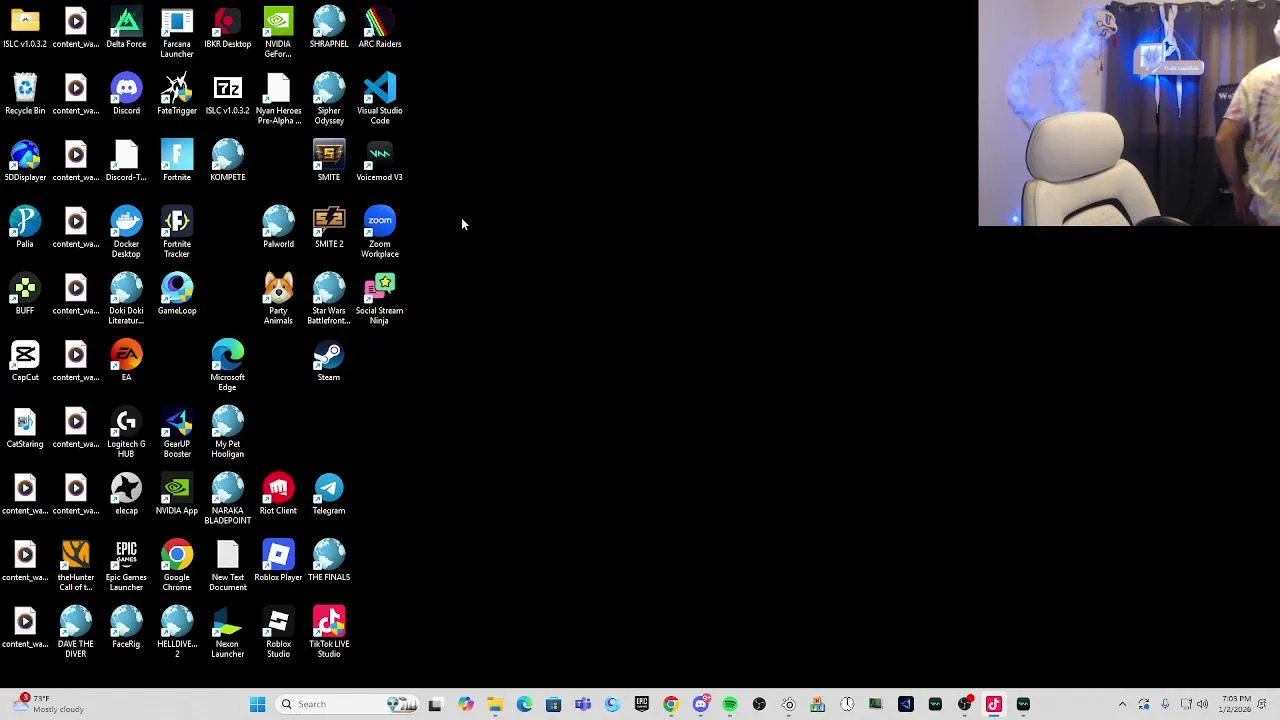Viewport: 1280px width, 720px height.
Task: Select the NARAKA BLADEPOINT icon
Action: pos(227,499)
